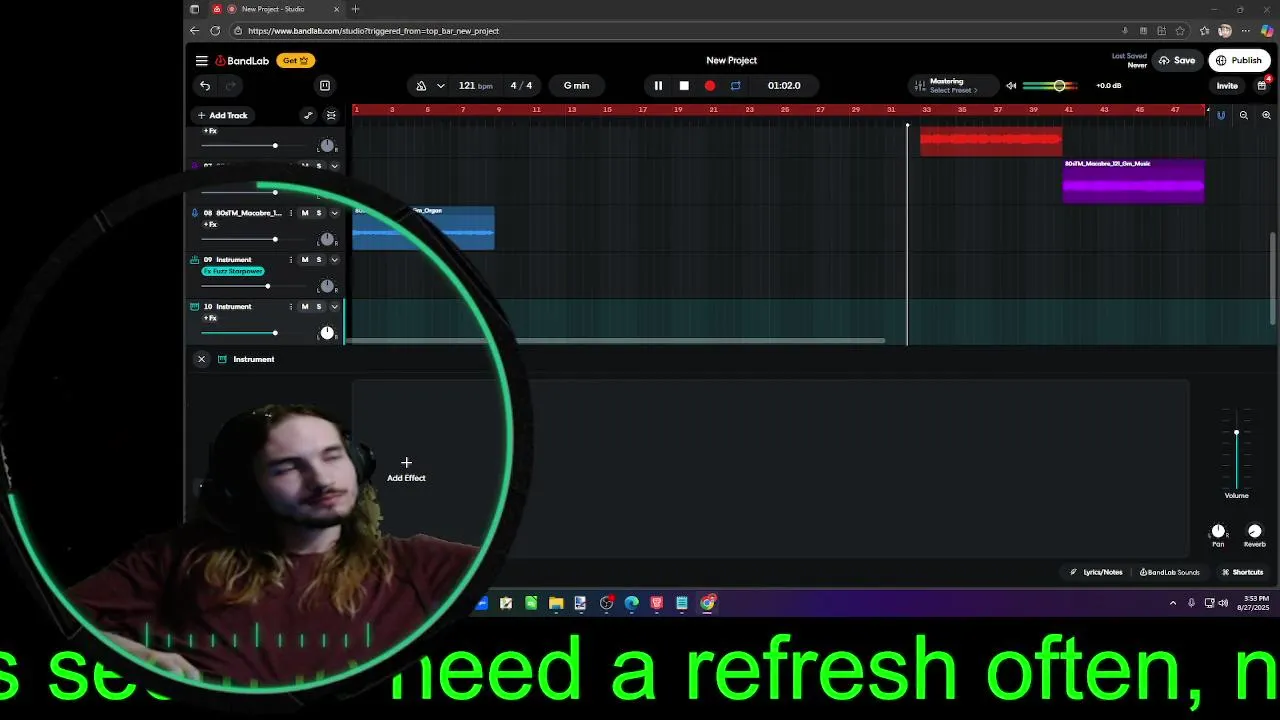Click the Invite button
The height and width of the screenshot is (720, 1280).
click(1227, 86)
